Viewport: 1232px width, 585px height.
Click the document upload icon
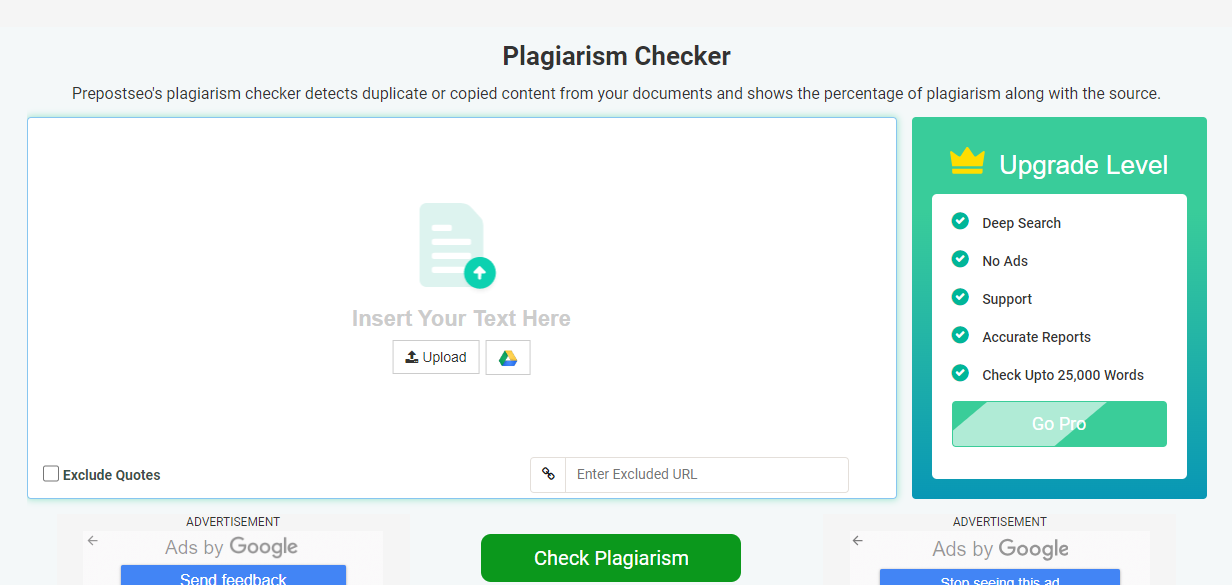[x=457, y=246]
